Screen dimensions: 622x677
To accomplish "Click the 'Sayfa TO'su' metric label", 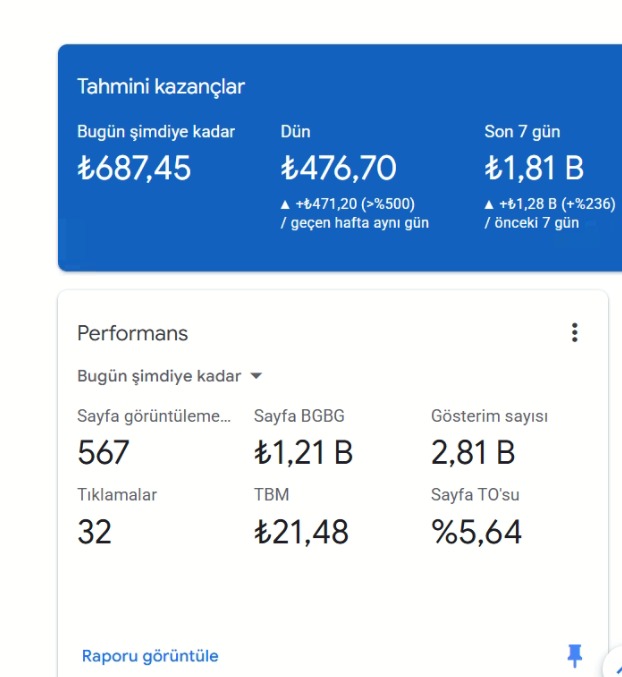I will 475,495.
